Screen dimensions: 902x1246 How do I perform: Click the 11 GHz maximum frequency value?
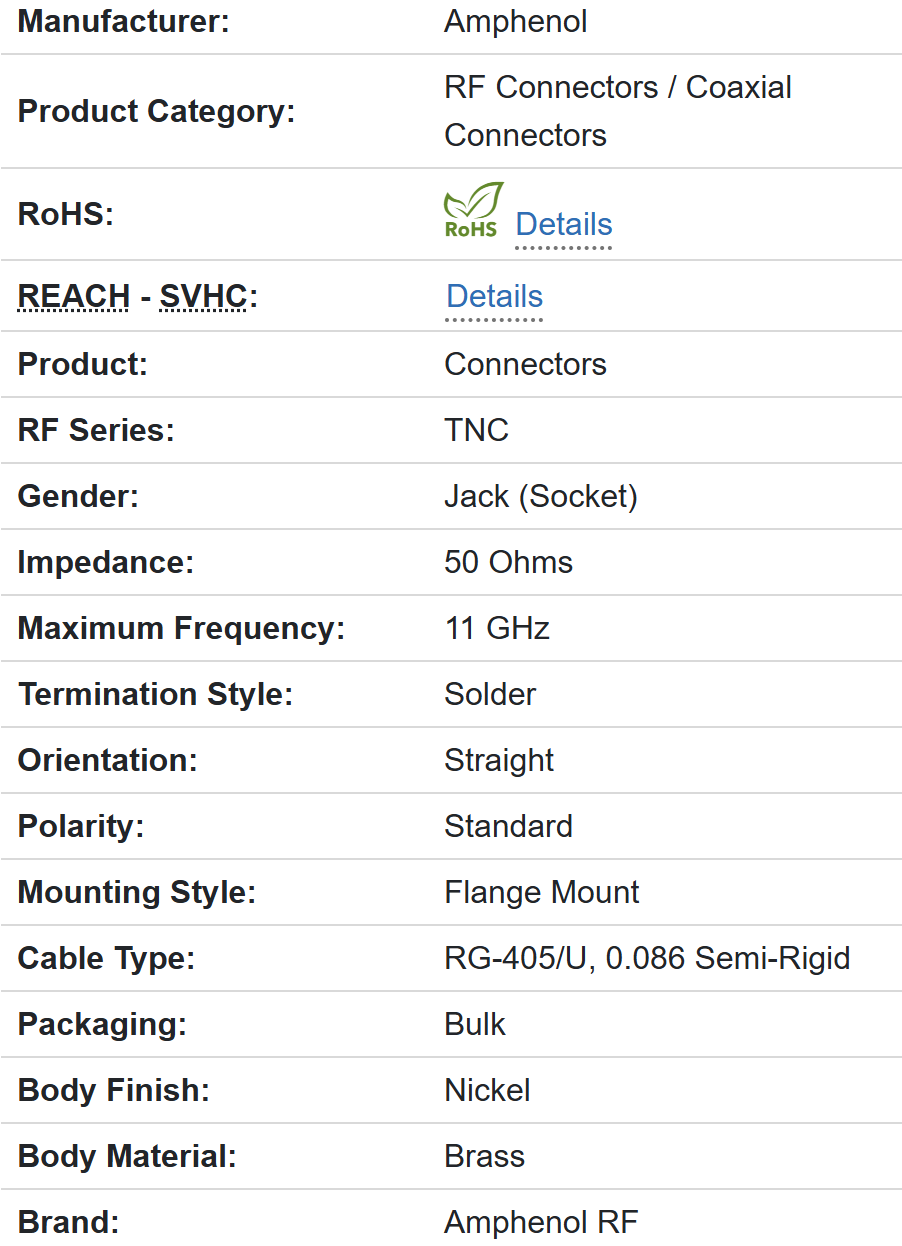(496, 628)
